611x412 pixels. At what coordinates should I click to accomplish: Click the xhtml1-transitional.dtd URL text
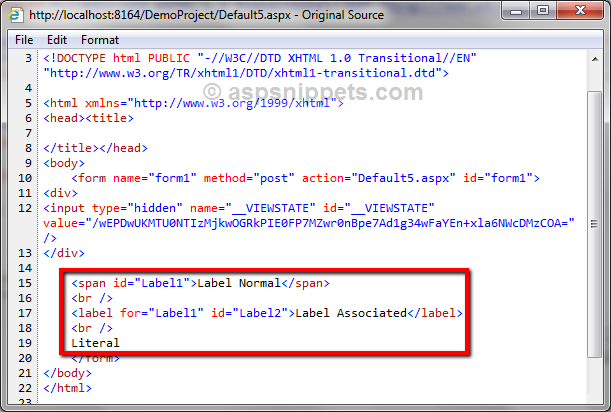246,73
